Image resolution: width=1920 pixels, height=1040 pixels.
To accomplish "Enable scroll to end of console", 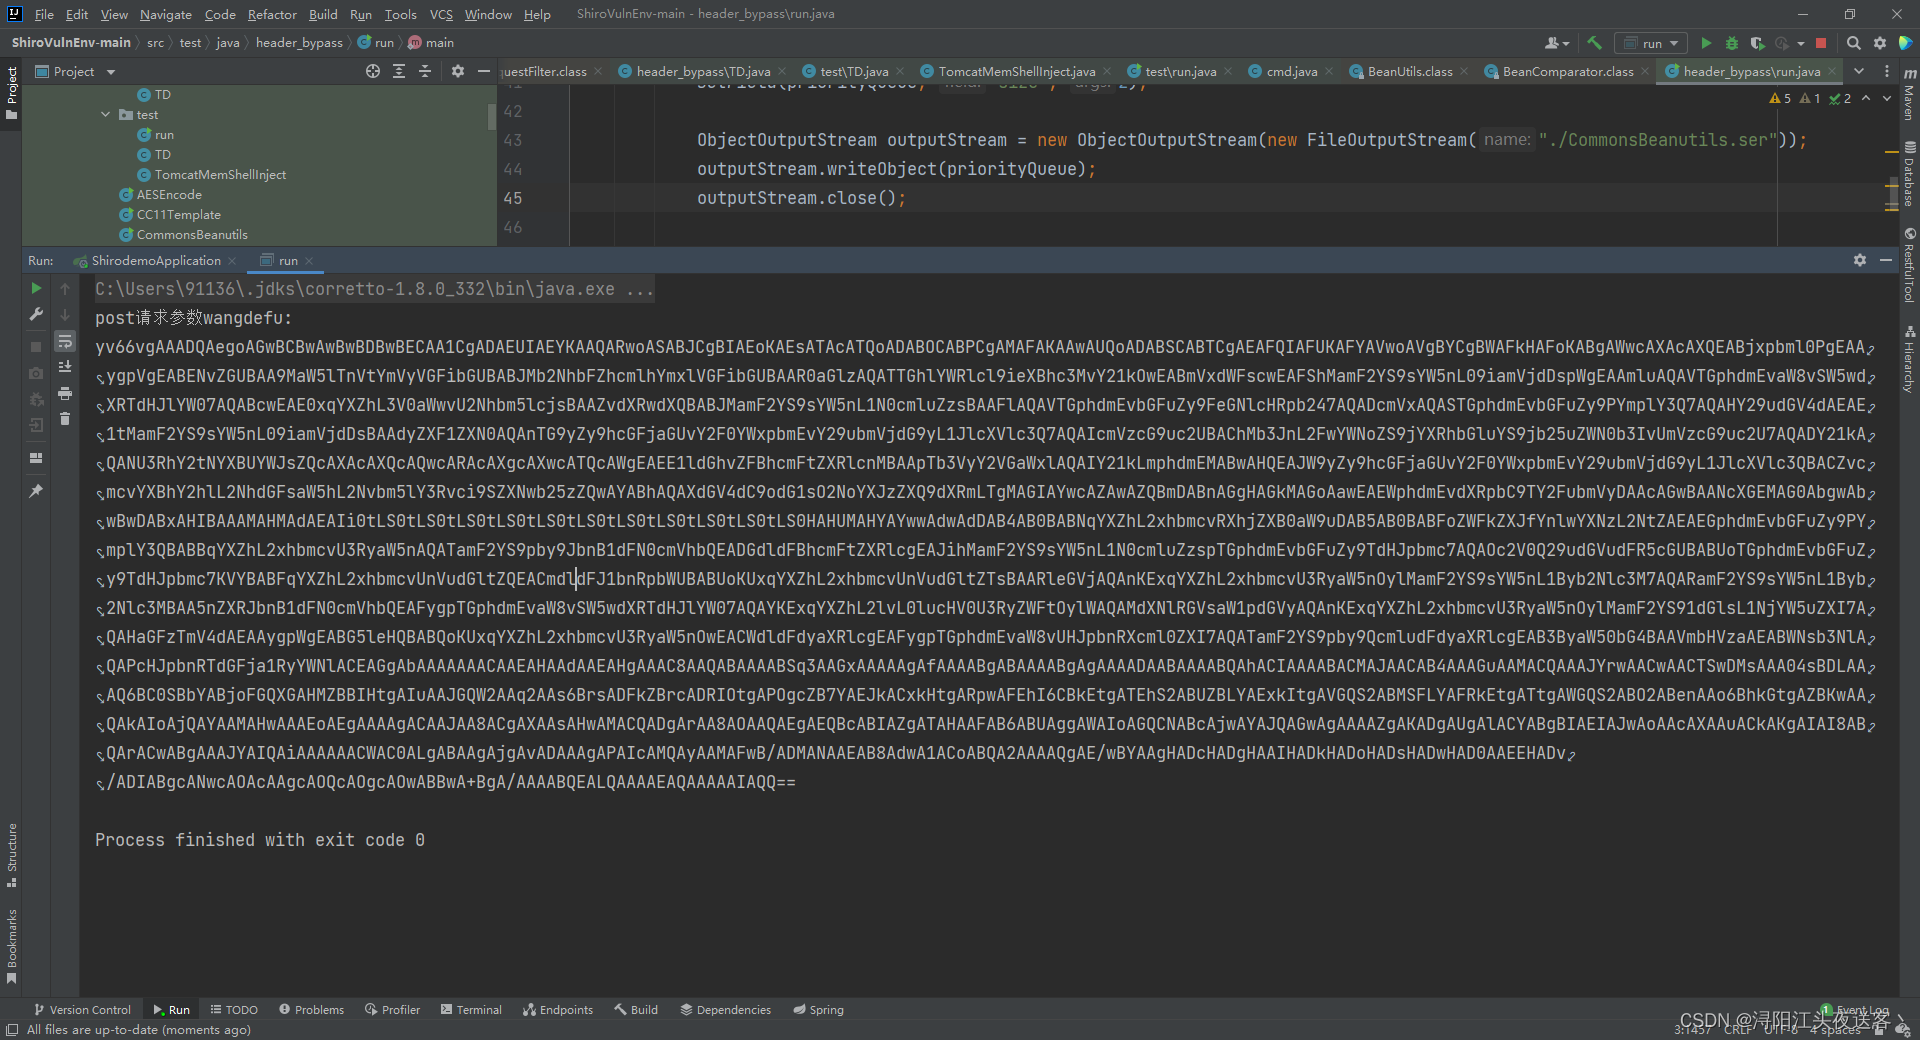I will [65, 367].
